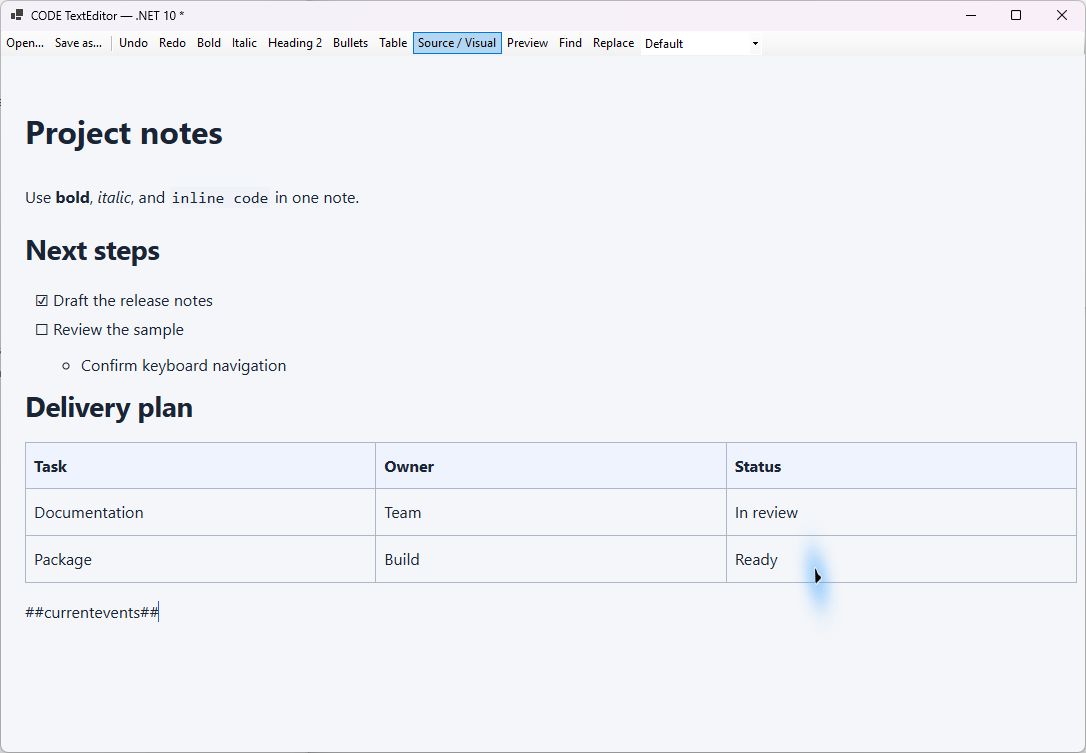Click the Owner table header cell

coord(551,466)
